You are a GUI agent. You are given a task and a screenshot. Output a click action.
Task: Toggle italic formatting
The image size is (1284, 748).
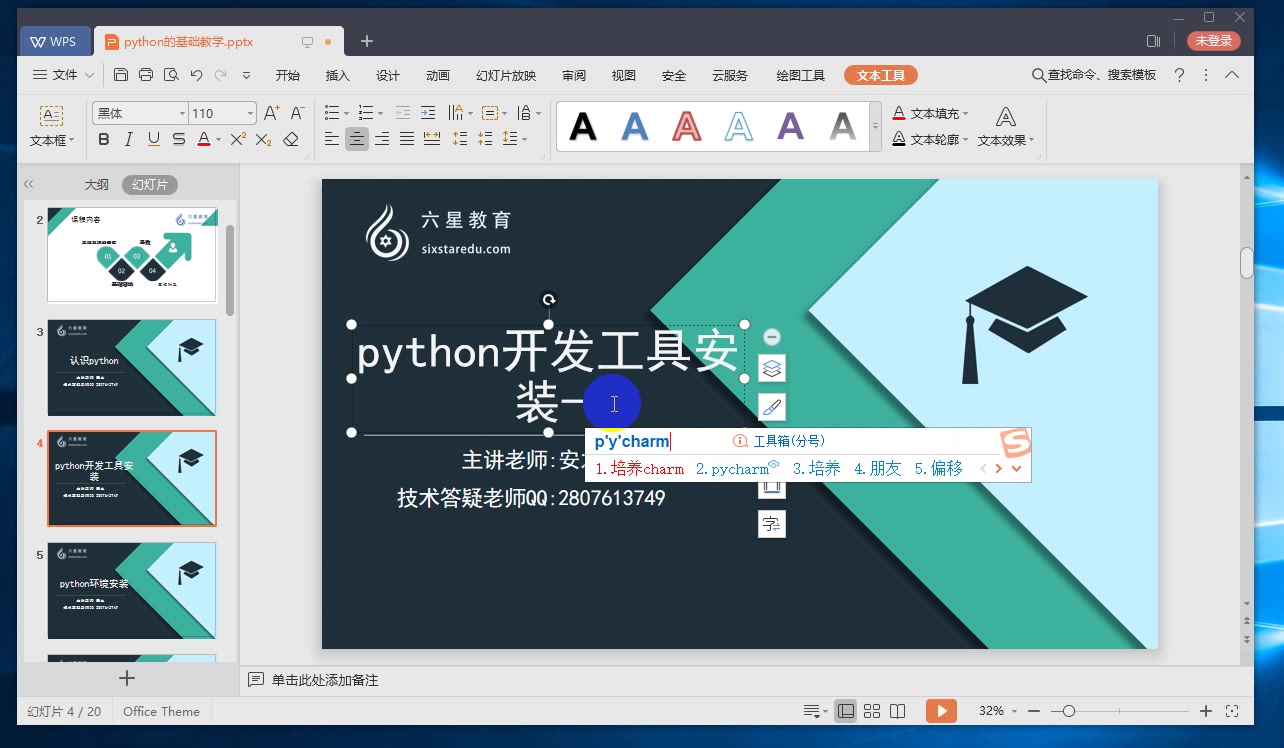point(129,139)
